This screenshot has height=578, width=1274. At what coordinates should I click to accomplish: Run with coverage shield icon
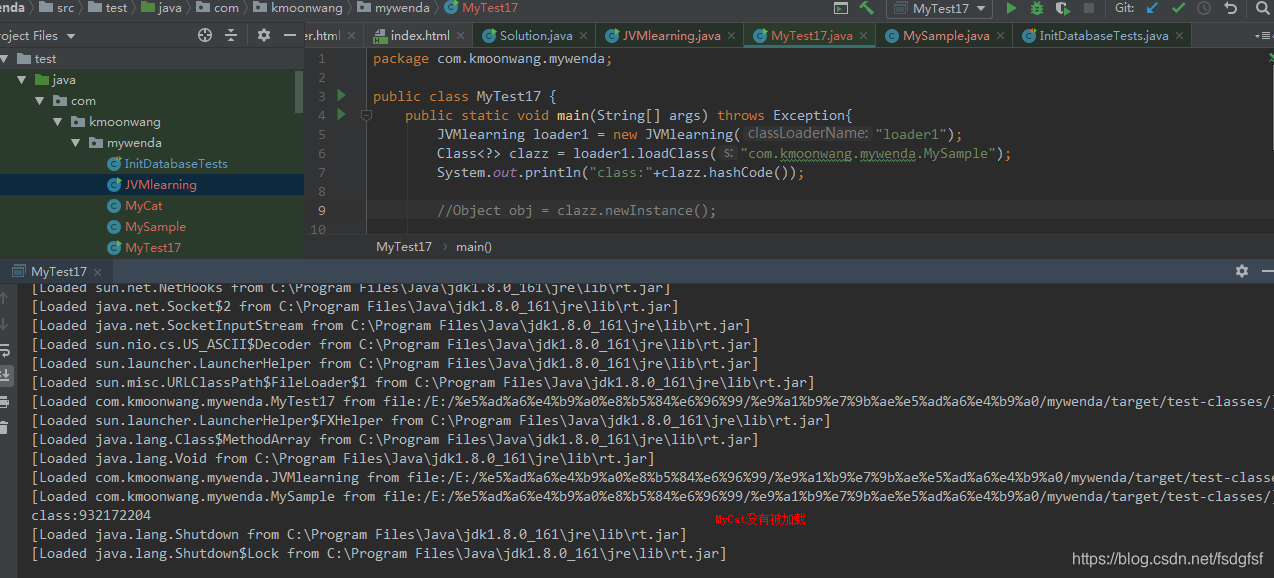click(x=1063, y=8)
